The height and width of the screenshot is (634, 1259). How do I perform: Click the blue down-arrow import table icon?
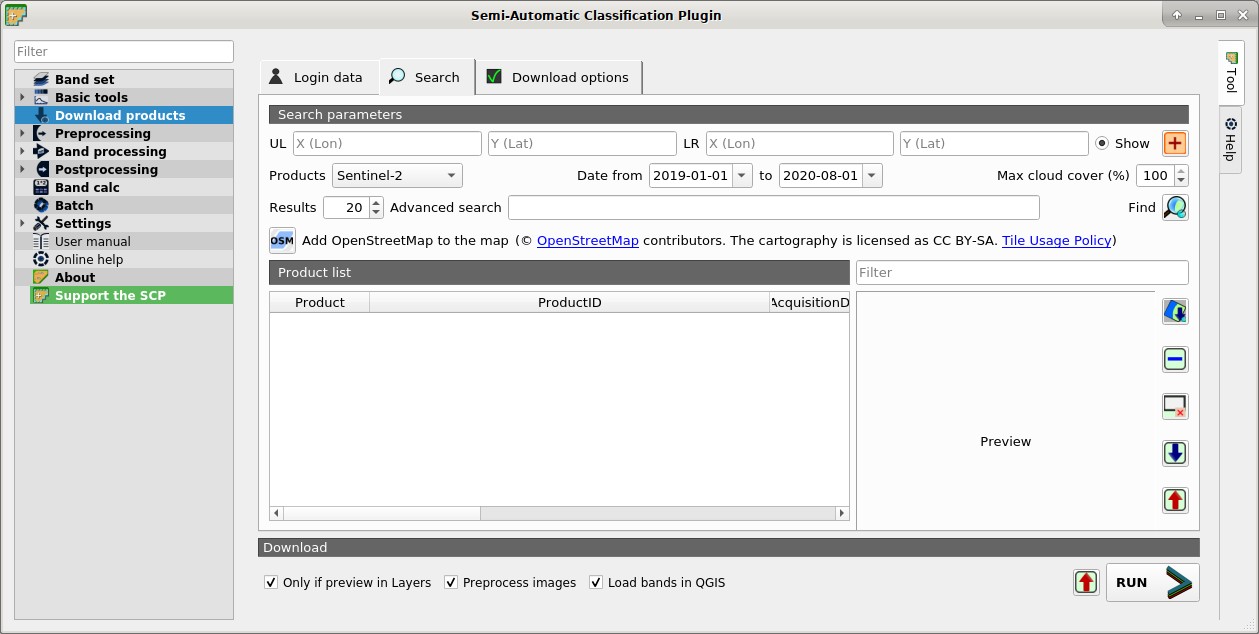1175,453
